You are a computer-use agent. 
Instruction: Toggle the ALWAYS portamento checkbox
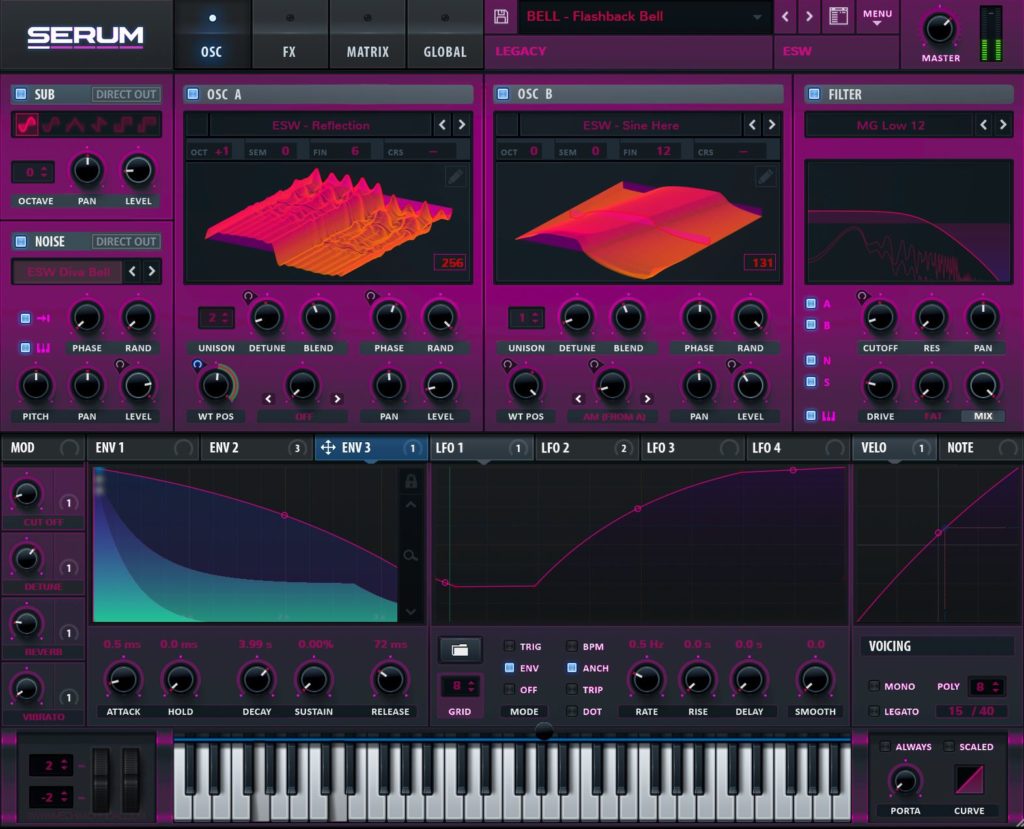[885, 746]
